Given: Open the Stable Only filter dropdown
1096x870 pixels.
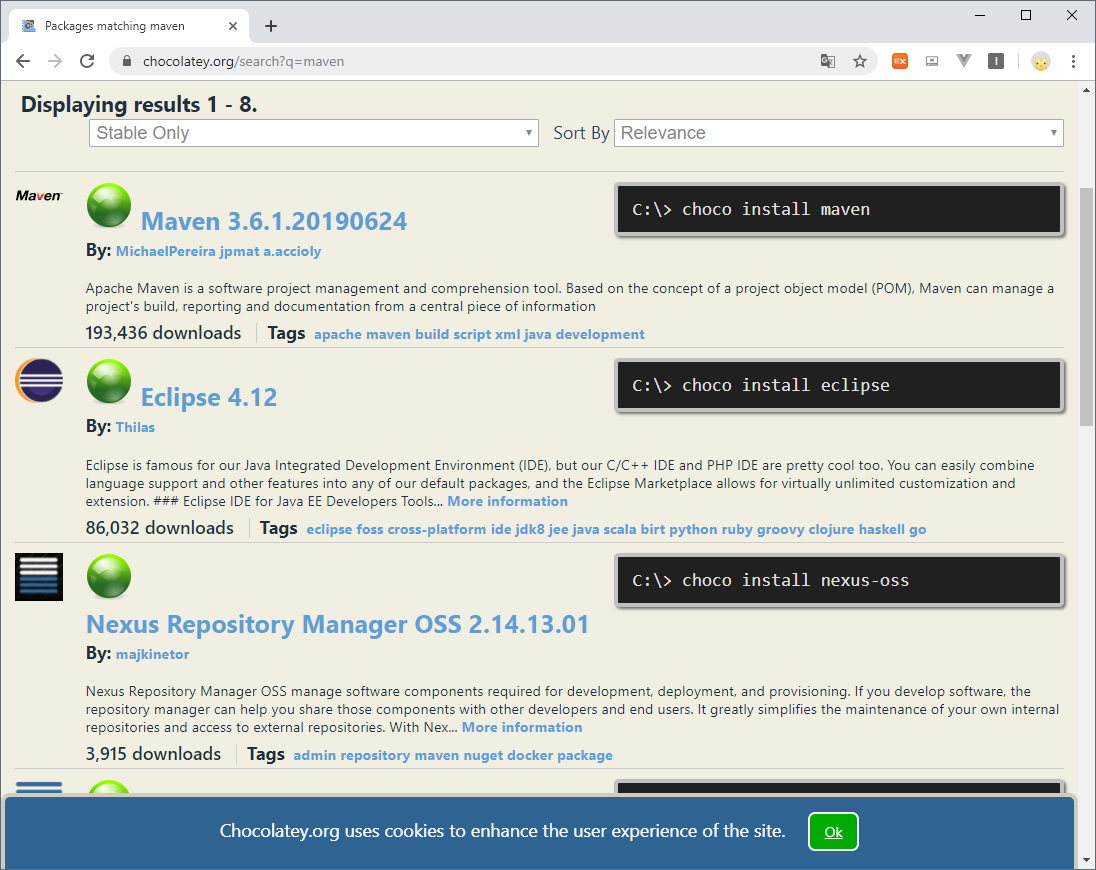Looking at the screenshot, I should pyautogui.click(x=314, y=133).
